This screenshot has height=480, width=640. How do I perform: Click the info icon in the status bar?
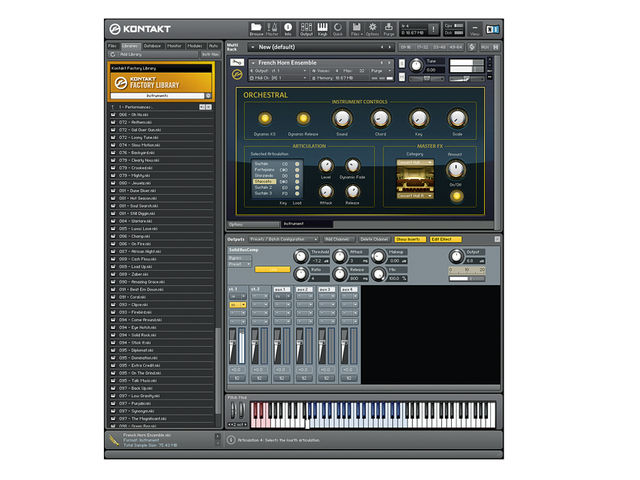click(231, 440)
